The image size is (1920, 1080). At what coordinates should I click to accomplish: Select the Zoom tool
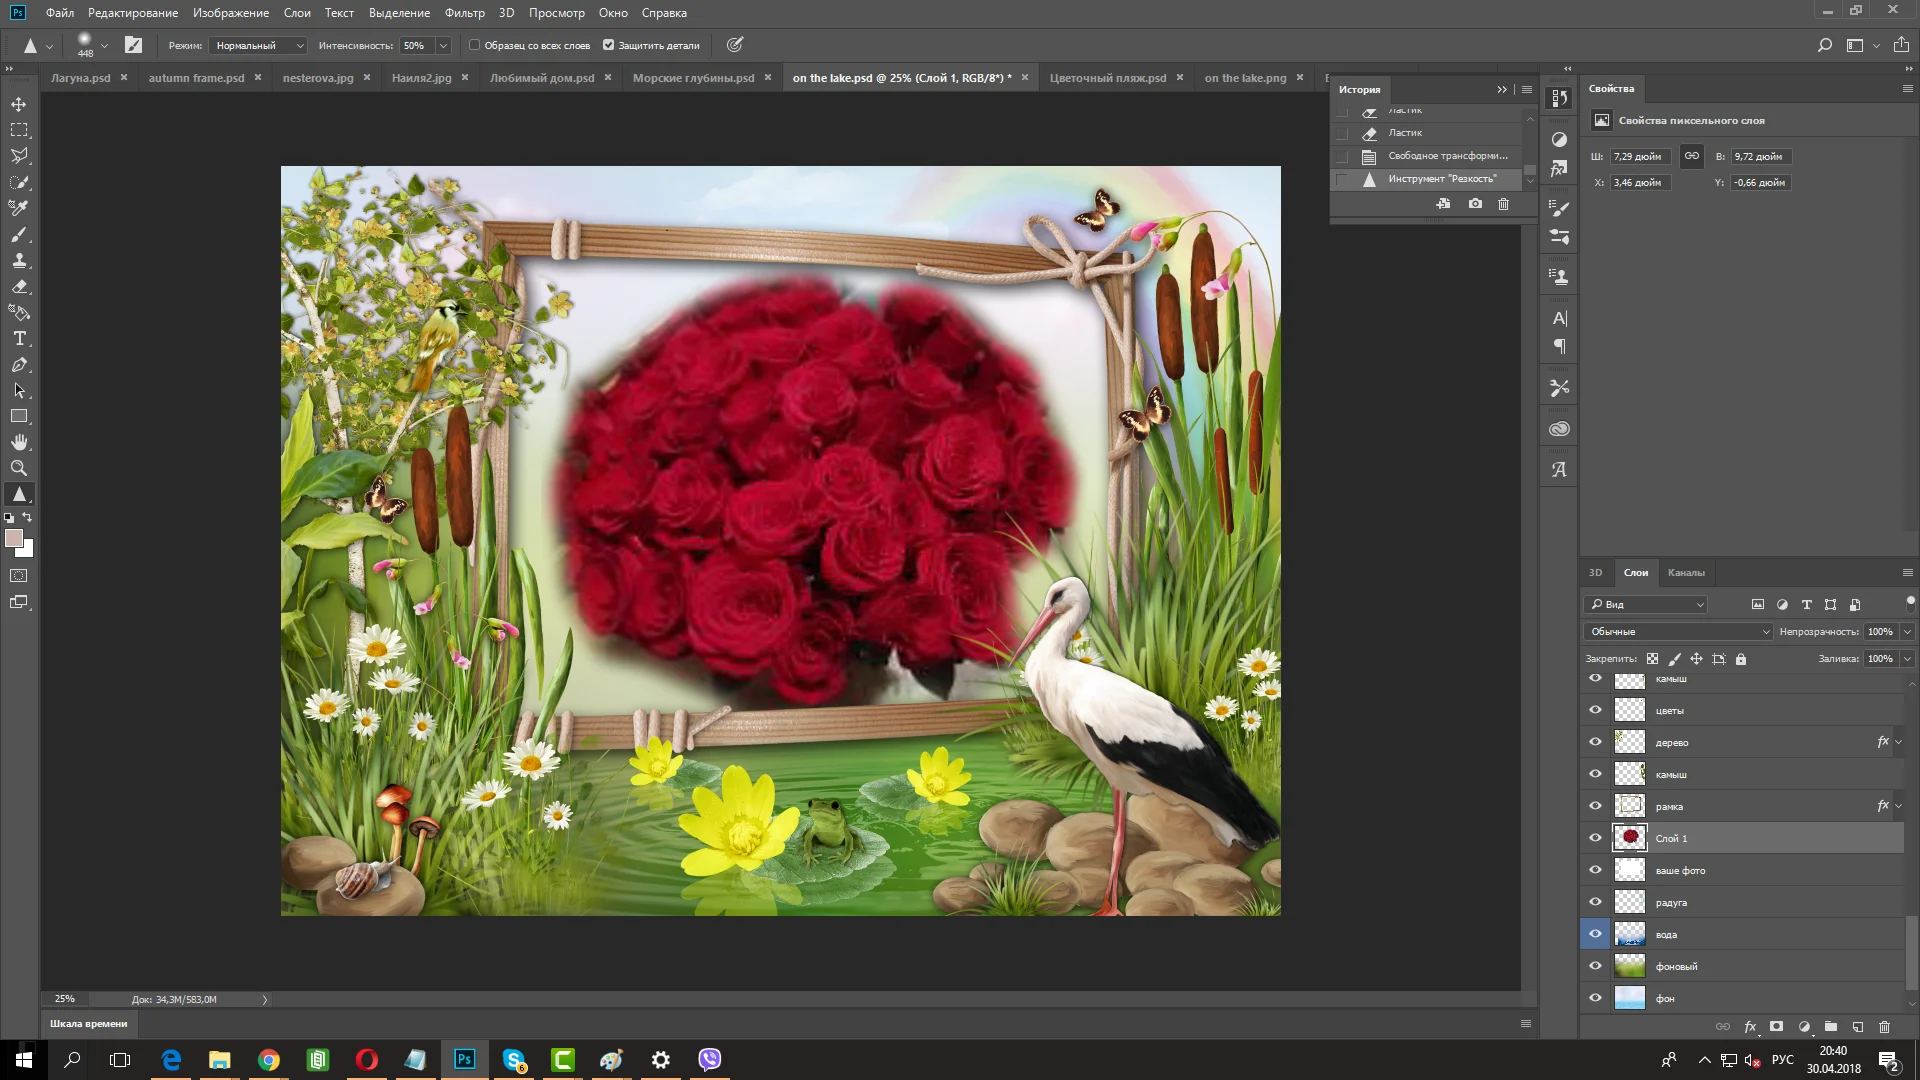coord(19,468)
